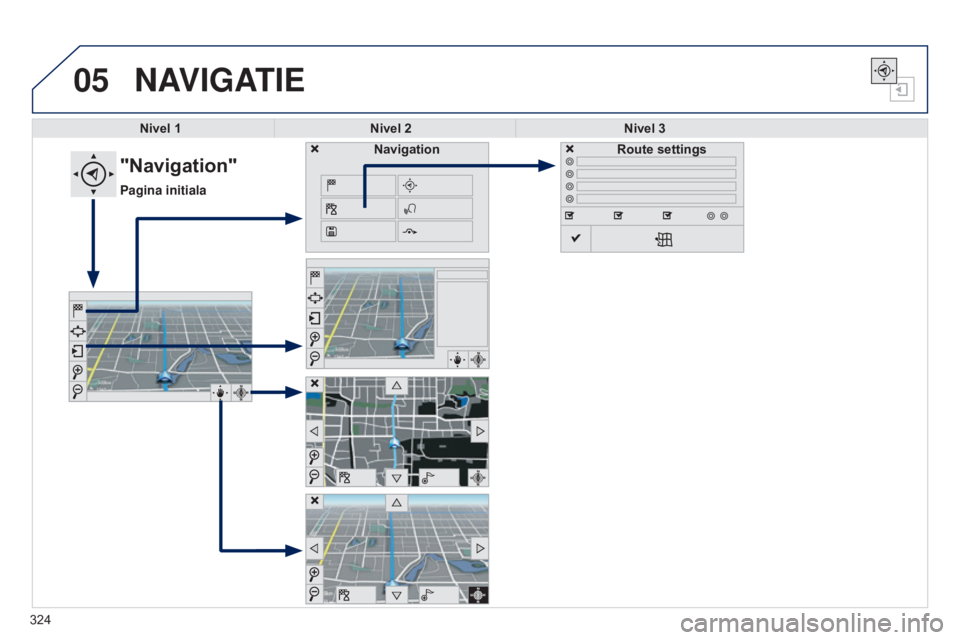Image resolution: width=960 pixels, height=640 pixels.
Task: Tap the checkered flag icon on Nivel 1 map
Action: coord(78,311)
